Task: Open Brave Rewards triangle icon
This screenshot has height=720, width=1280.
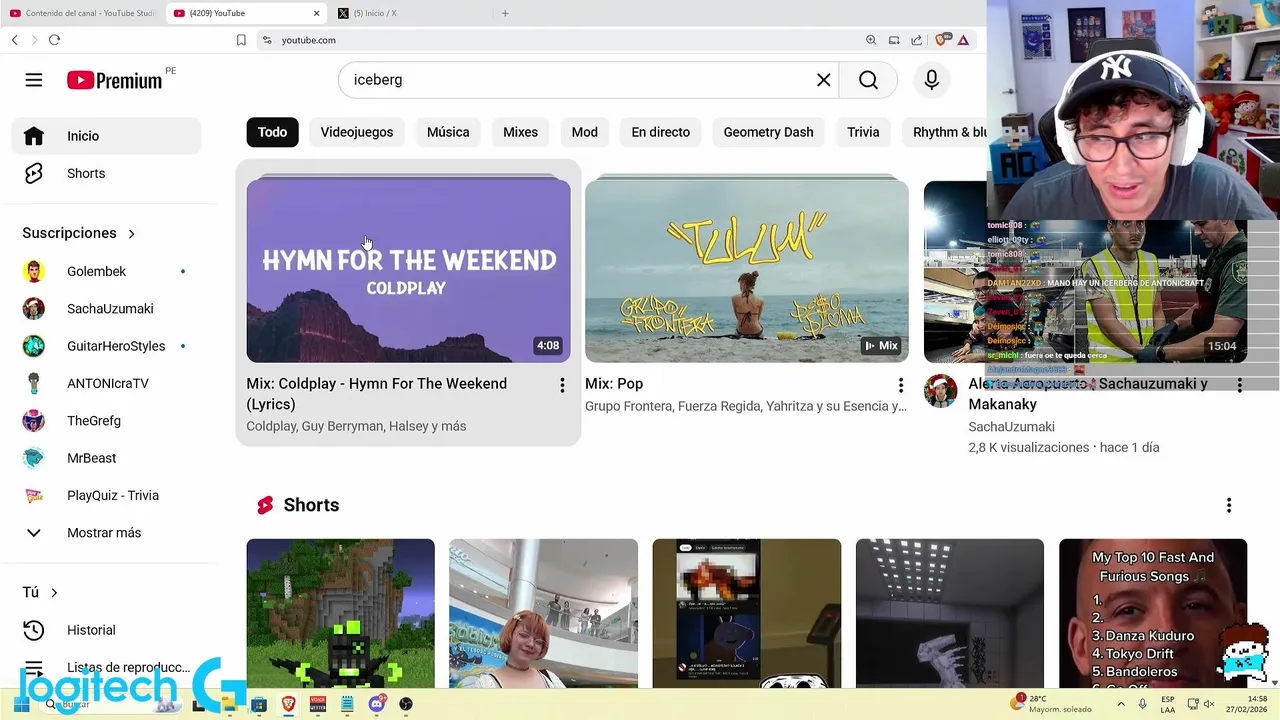Action: point(963,40)
